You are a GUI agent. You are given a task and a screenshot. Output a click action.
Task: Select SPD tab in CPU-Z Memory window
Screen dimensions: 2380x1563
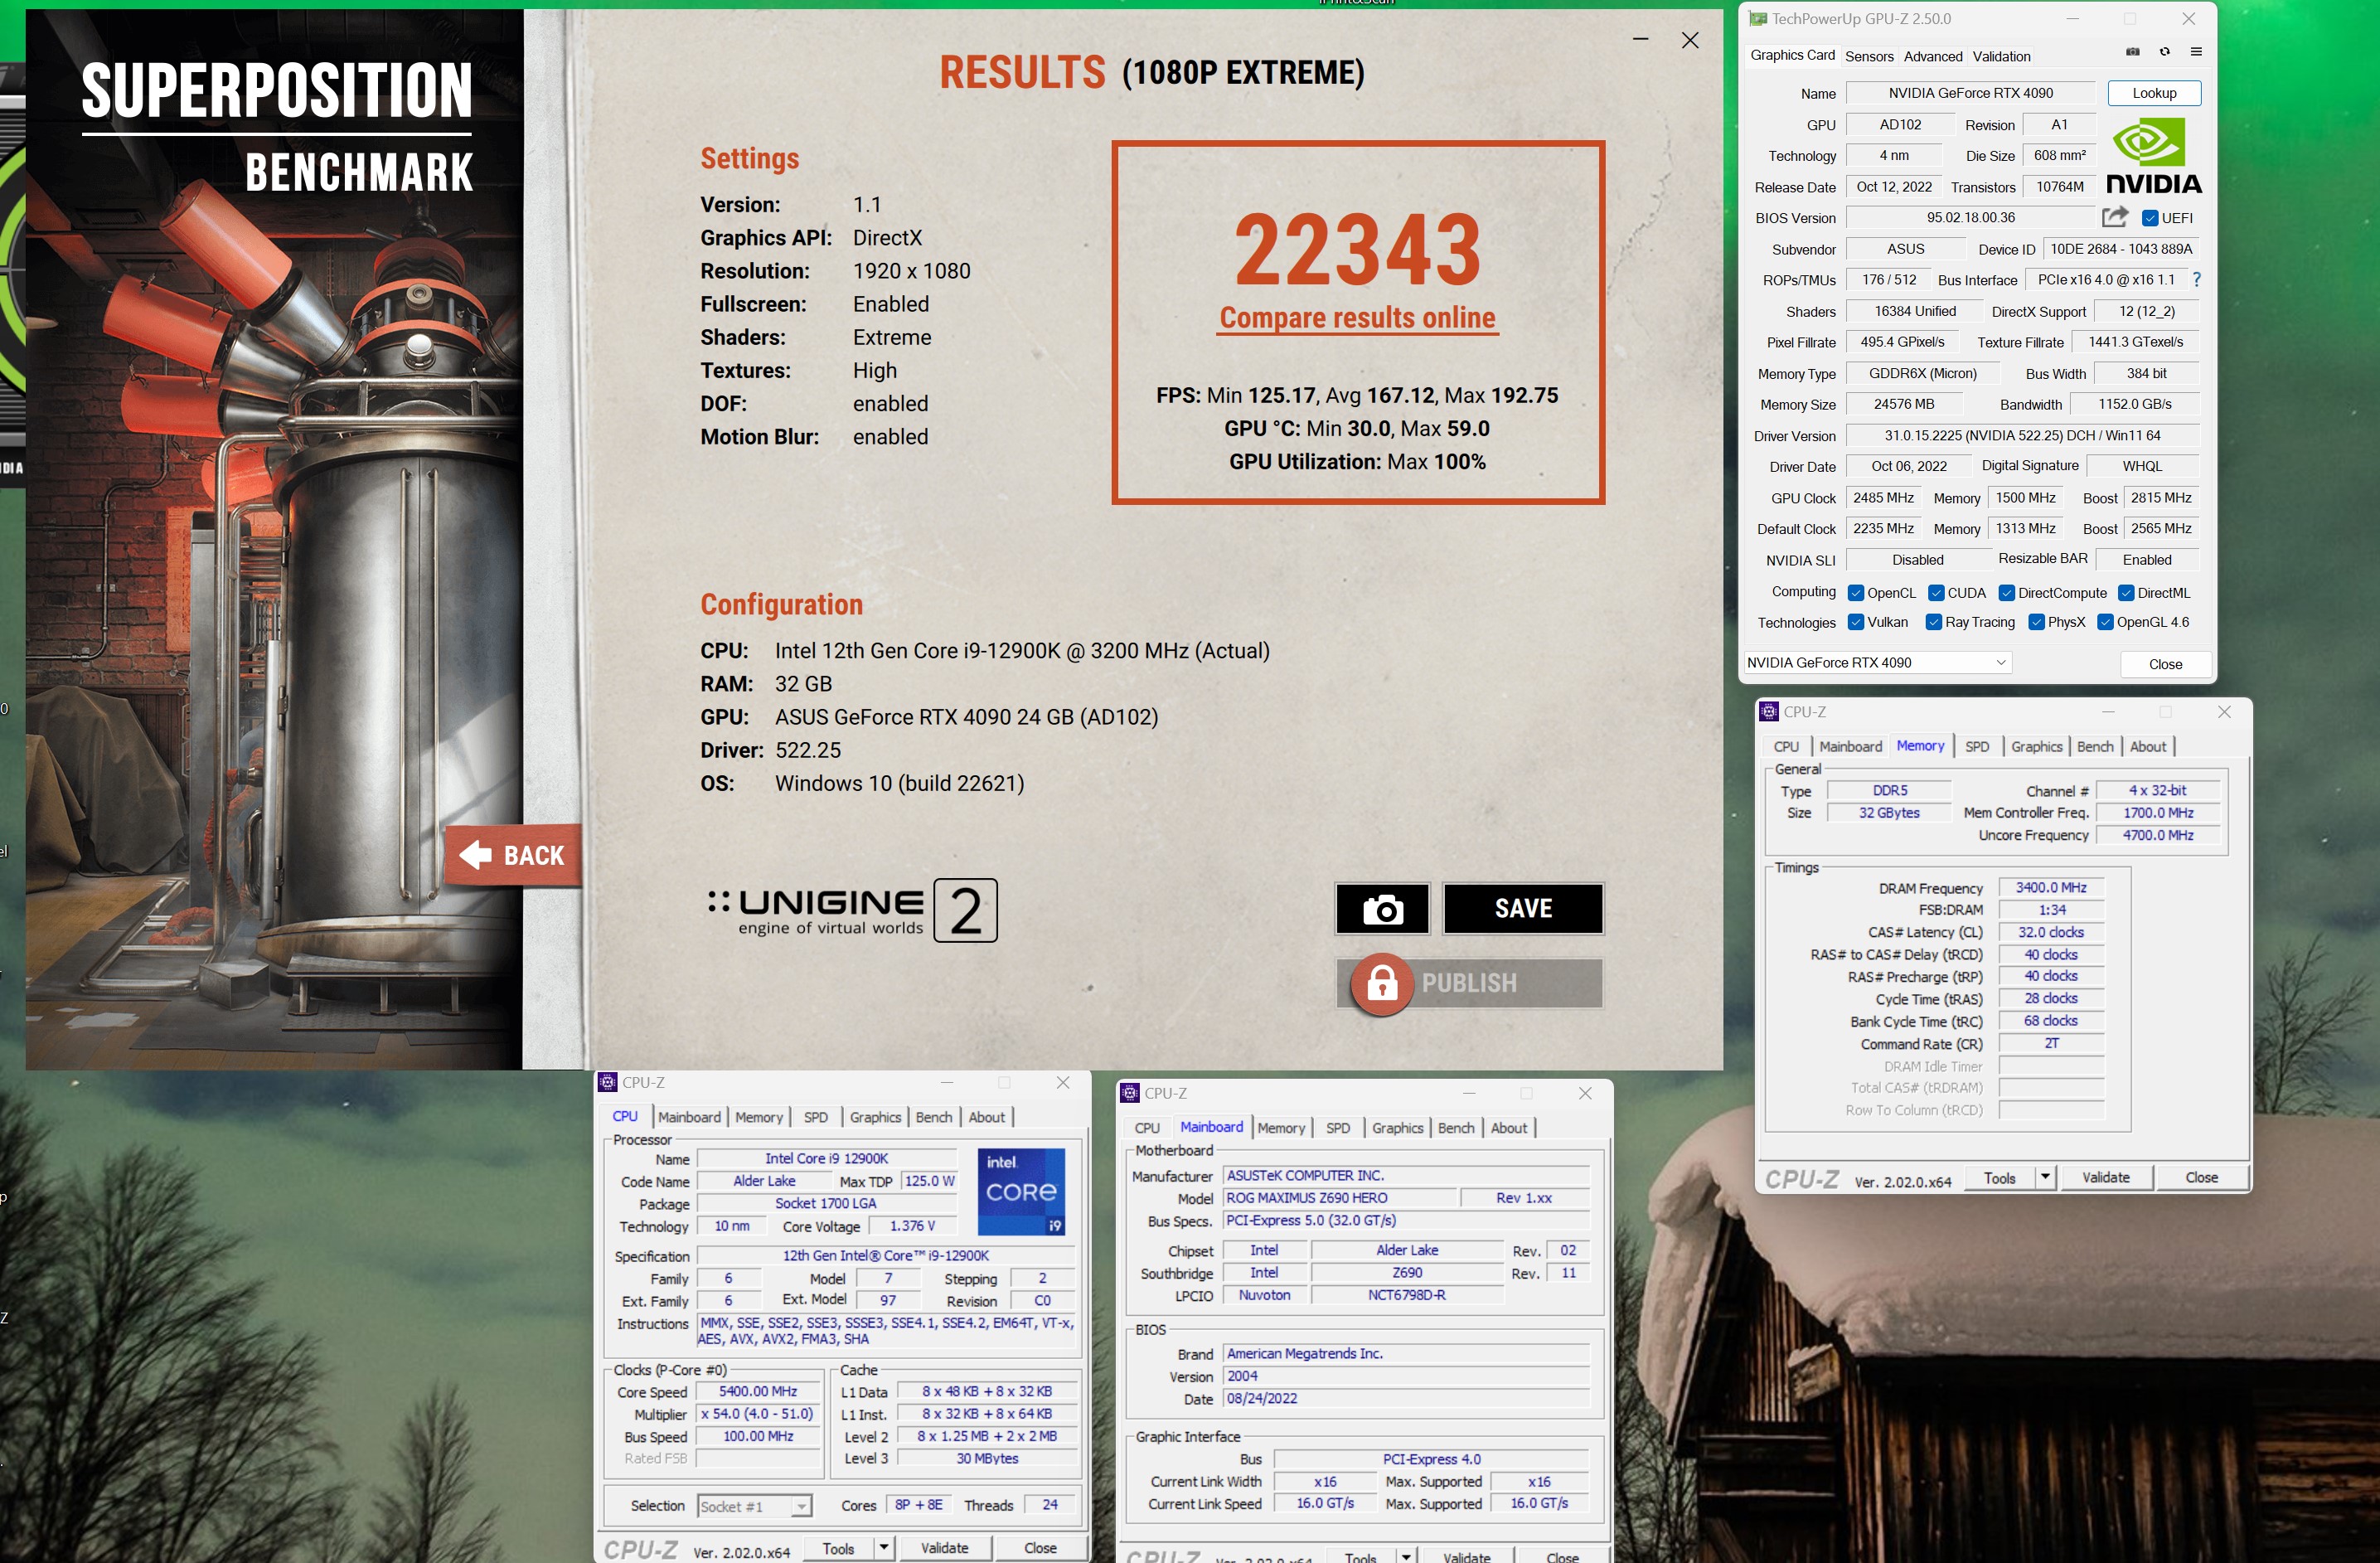tap(1976, 746)
